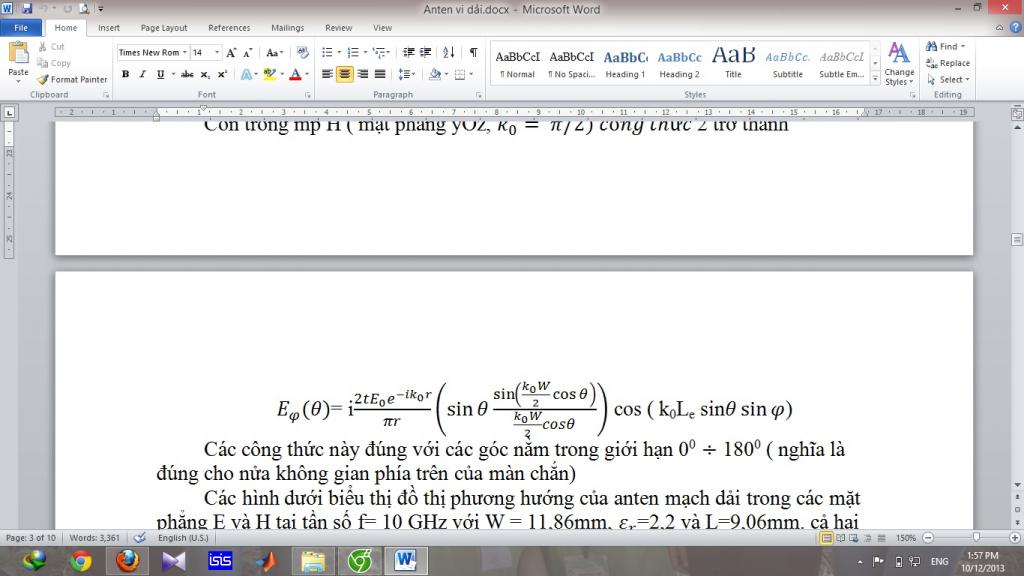Justify the paragraph text

pos(380,74)
